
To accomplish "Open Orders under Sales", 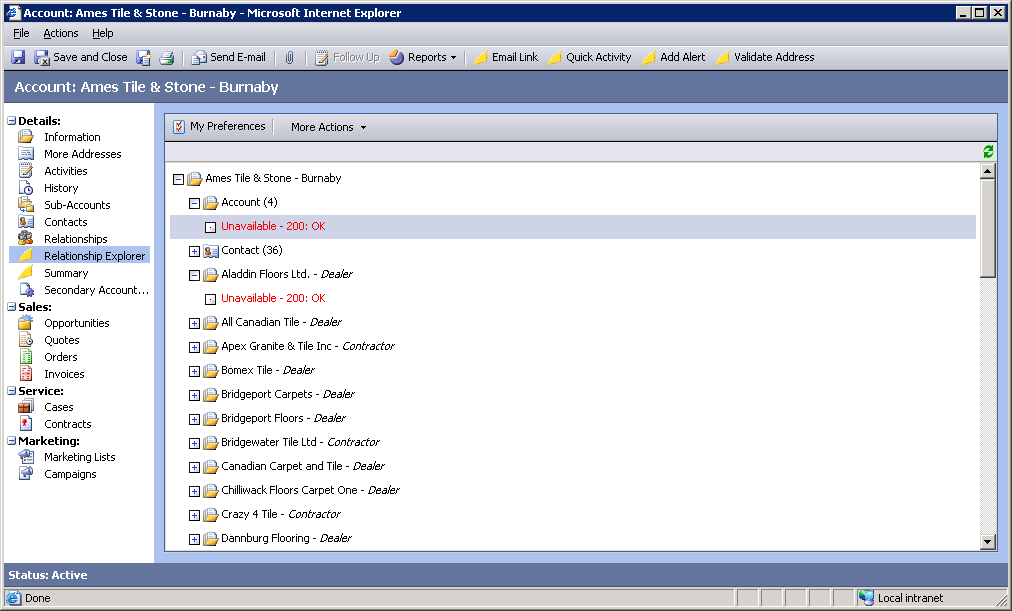I will [x=60, y=357].
